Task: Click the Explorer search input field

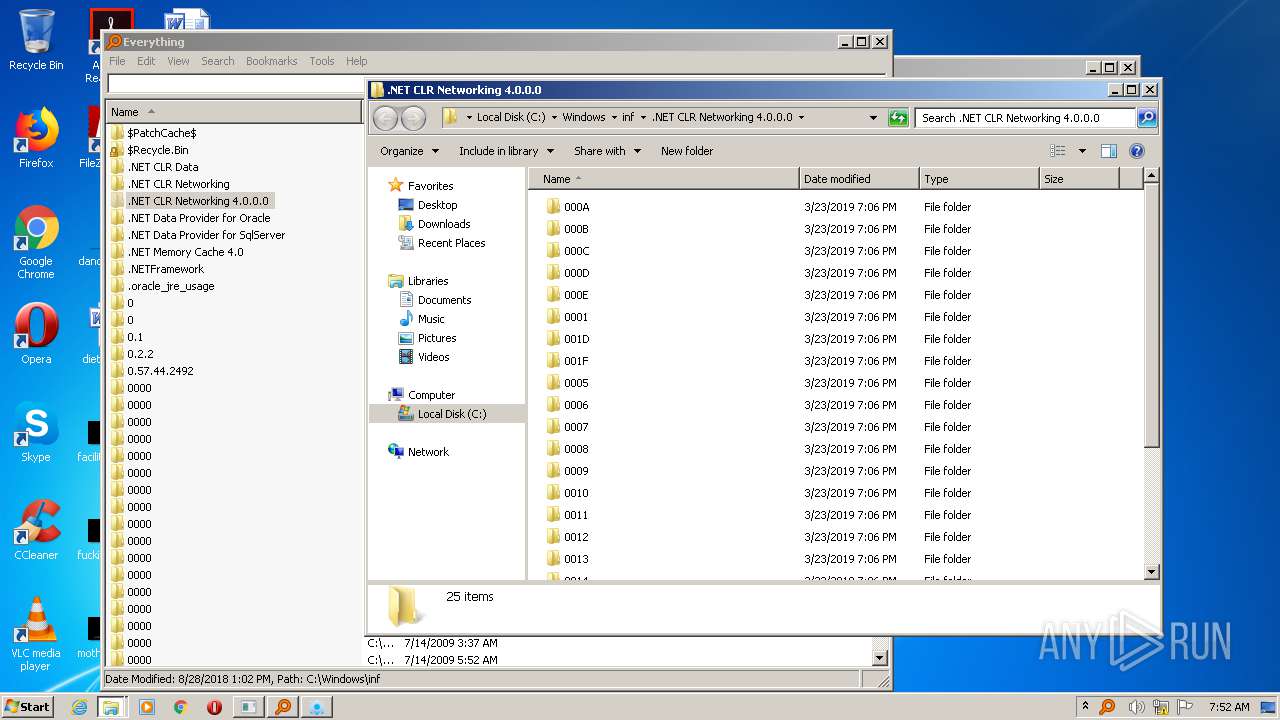Action: pos(1026,118)
